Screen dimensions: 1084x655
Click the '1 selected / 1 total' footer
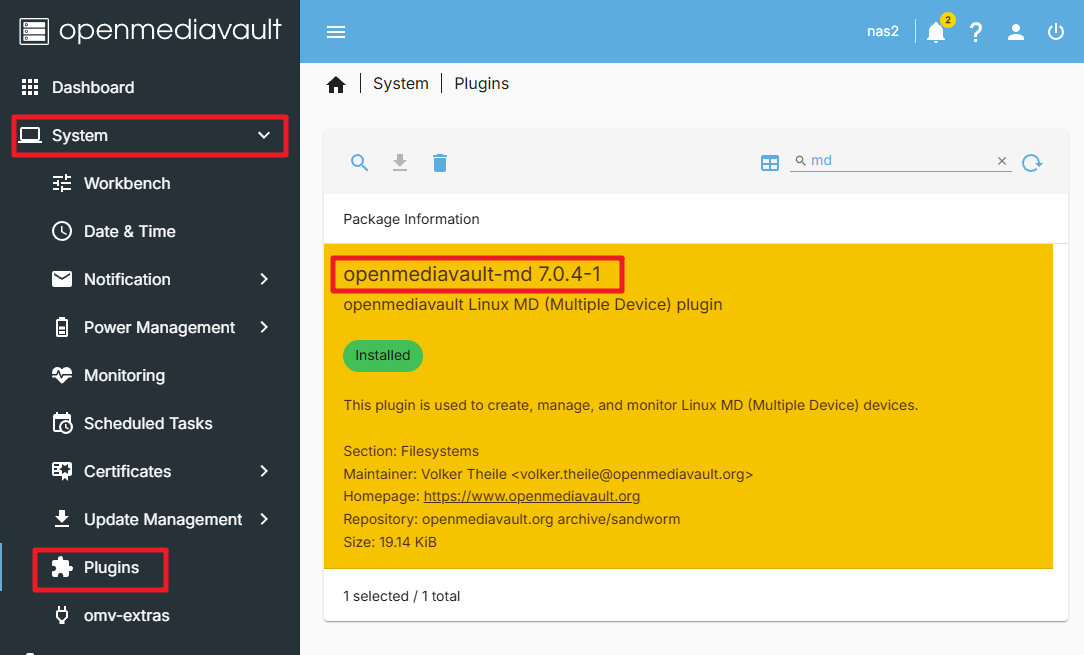pos(402,596)
